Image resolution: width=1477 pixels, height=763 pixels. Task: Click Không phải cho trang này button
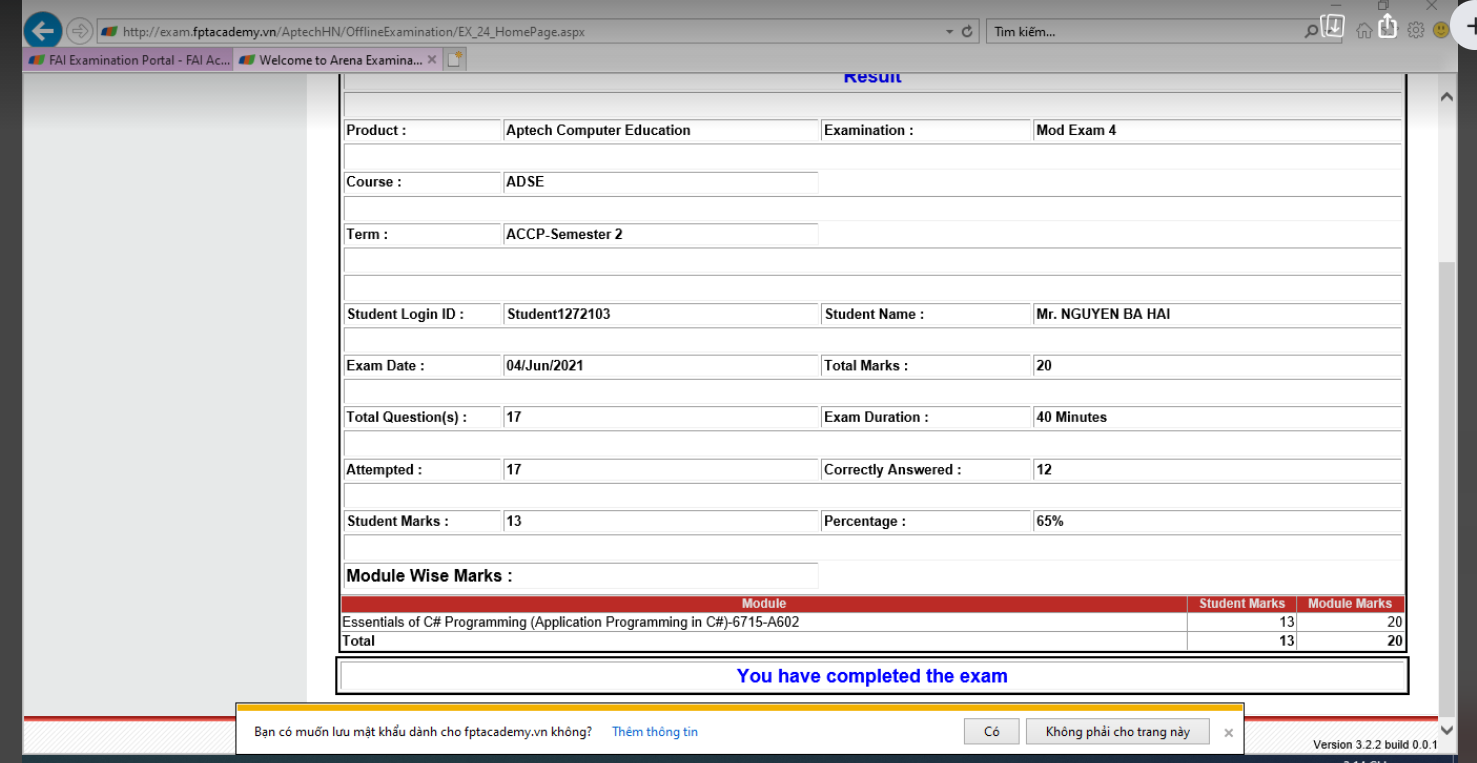(1118, 732)
